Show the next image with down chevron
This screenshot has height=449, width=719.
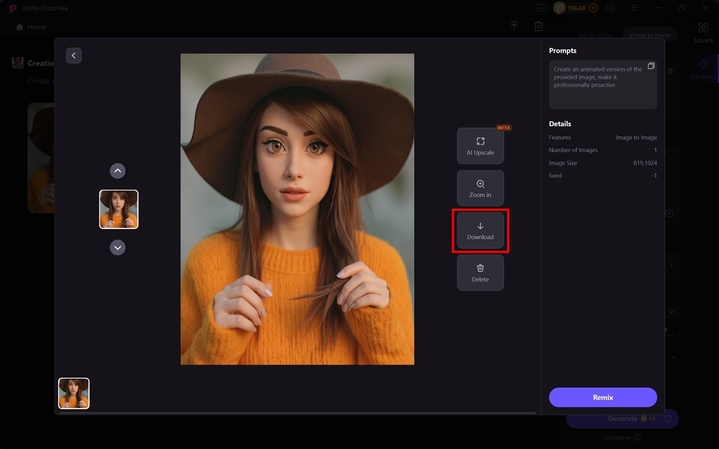click(x=117, y=248)
